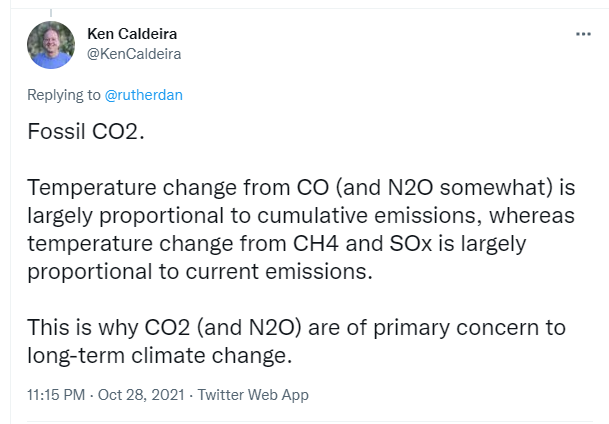The image size is (609, 424).
Task: Open the Ken Caldeira display name link
Action: click(x=132, y=34)
